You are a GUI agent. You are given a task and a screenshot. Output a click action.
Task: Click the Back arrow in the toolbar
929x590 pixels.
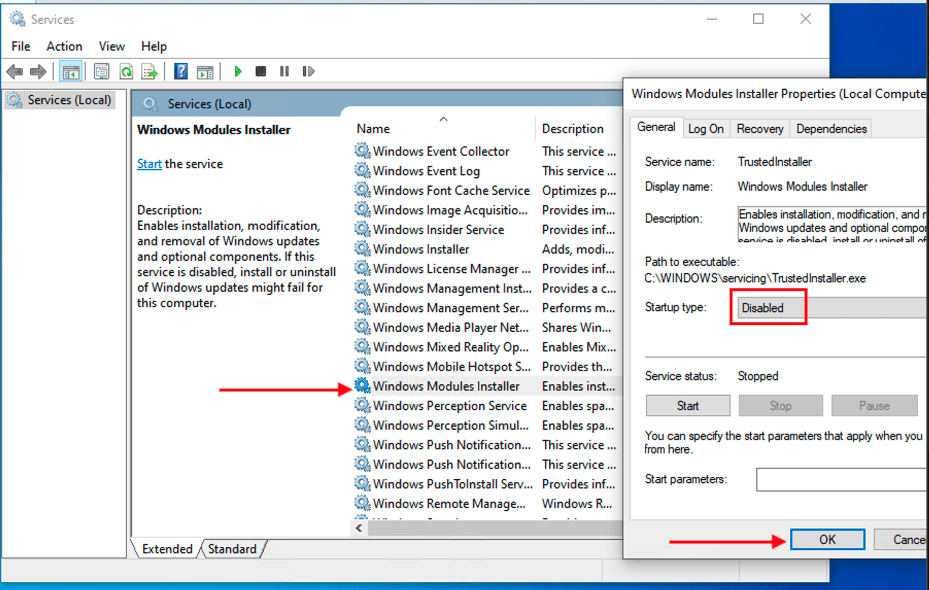point(14,71)
